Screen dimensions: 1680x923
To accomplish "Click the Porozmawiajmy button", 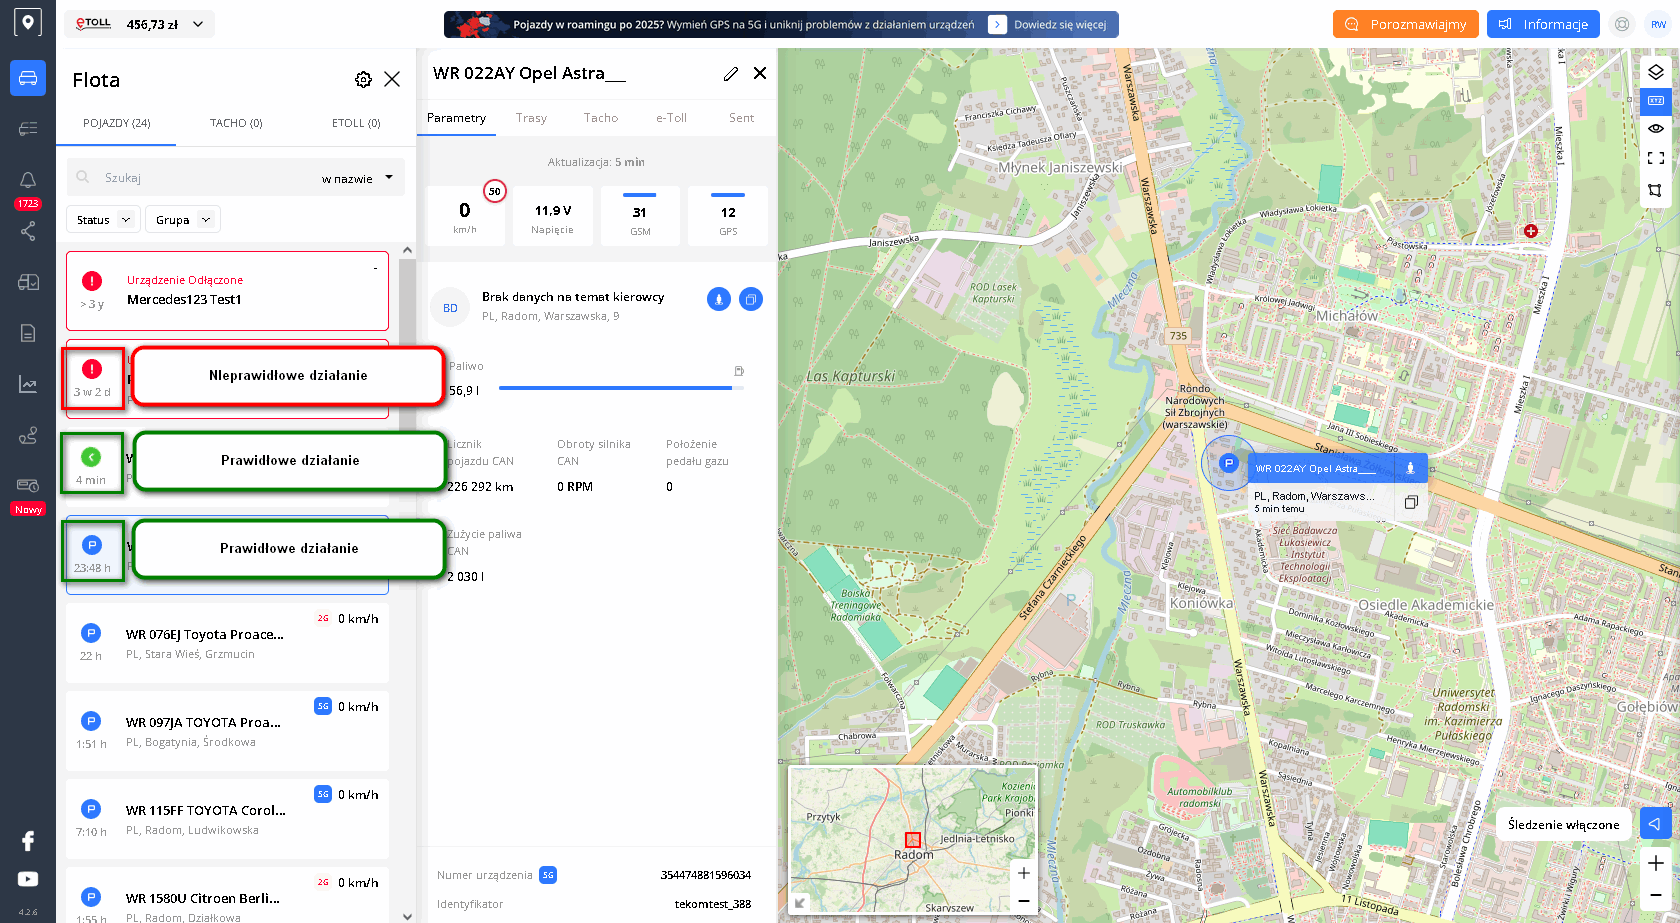I will point(1405,24).
